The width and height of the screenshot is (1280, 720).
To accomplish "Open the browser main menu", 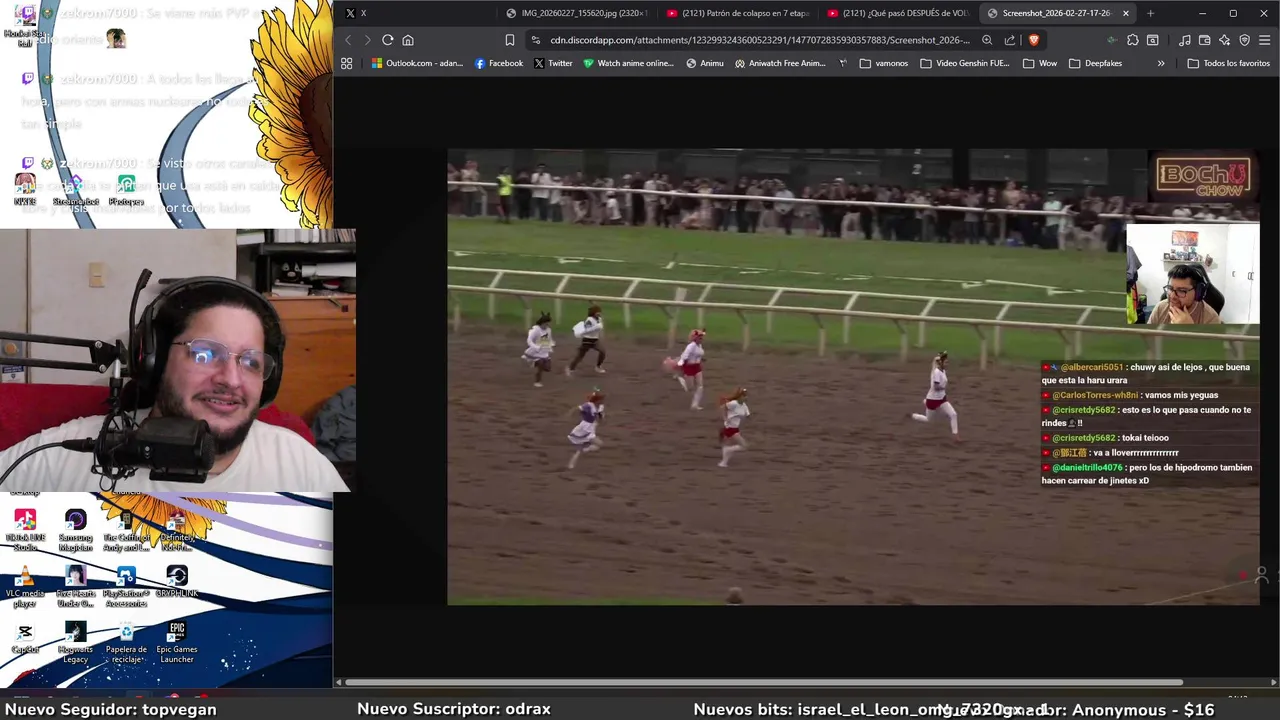I will tap(1265, 40).
